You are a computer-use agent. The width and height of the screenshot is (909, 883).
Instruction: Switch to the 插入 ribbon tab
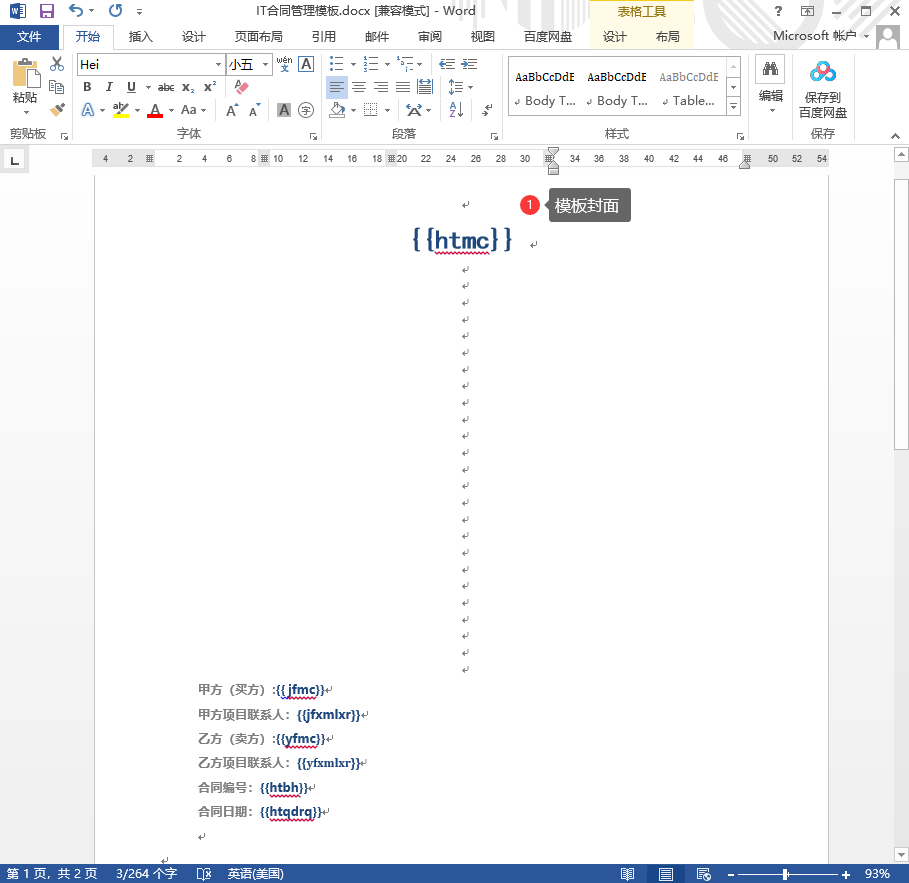[141, 37]
